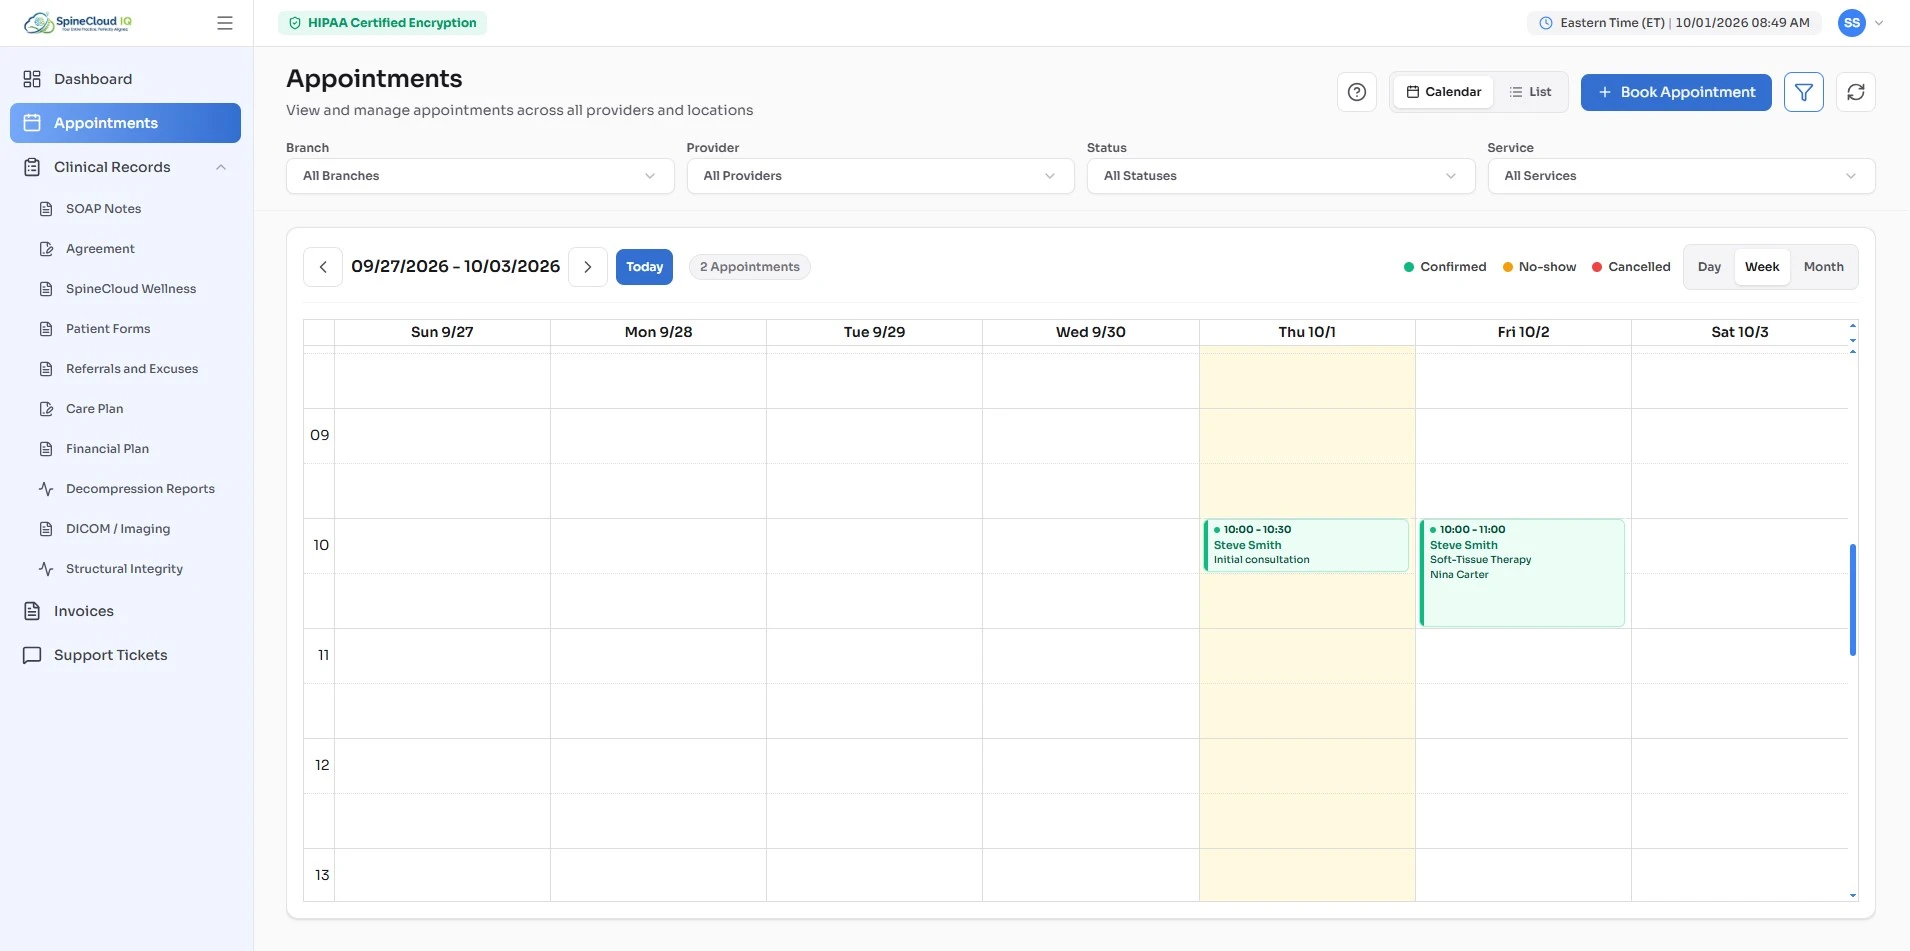Click the SpineCloud IQ logo
Image resolution: width=1910 pixels, height=951 pixels.
78,23
